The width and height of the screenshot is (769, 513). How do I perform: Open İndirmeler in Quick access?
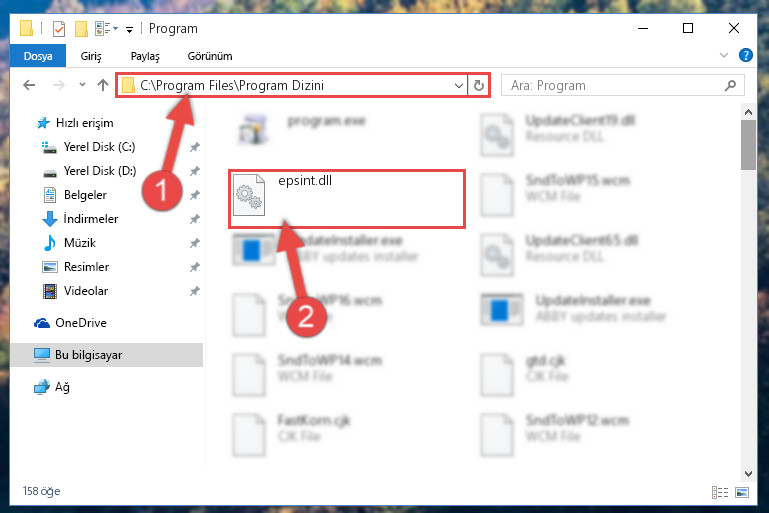[x=91, y=219]
